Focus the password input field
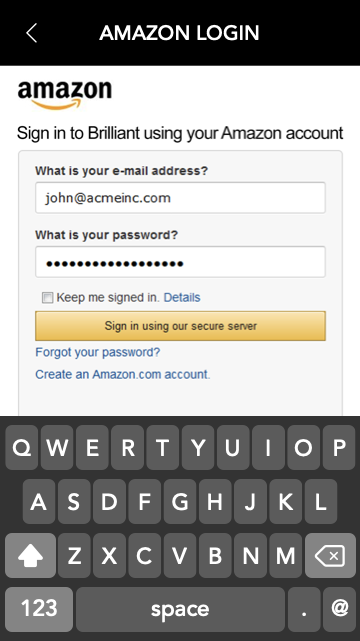Viewport: 360px width, 641px height. pos(180,262)
